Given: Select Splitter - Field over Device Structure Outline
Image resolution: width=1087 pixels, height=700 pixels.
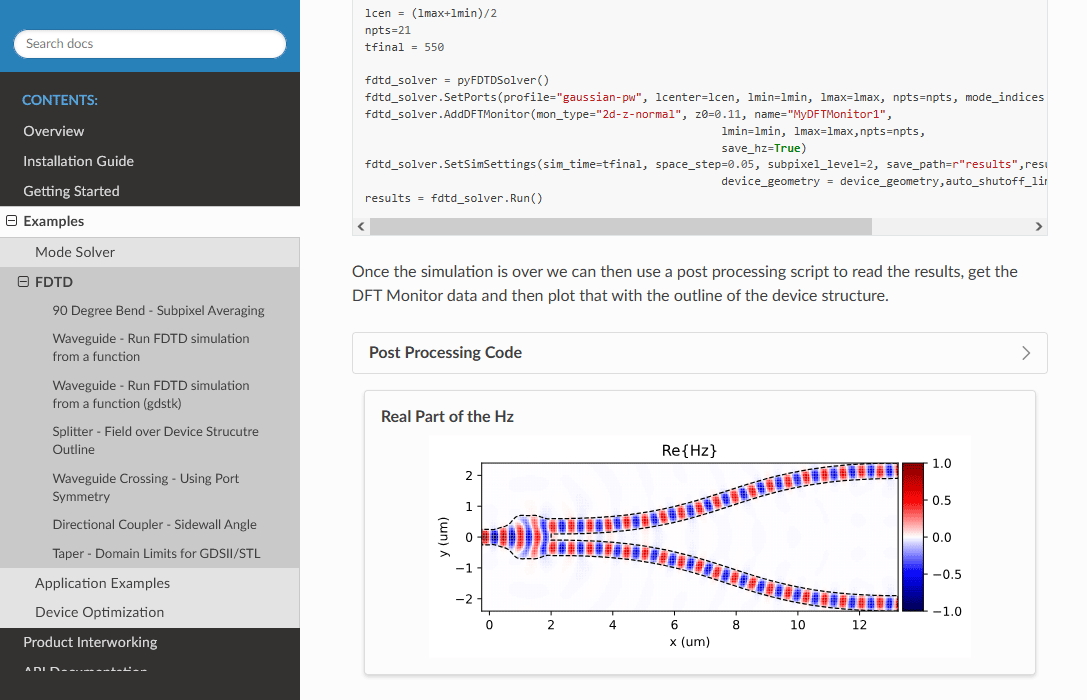Looking at the screenshot, I should coord(155,441).
